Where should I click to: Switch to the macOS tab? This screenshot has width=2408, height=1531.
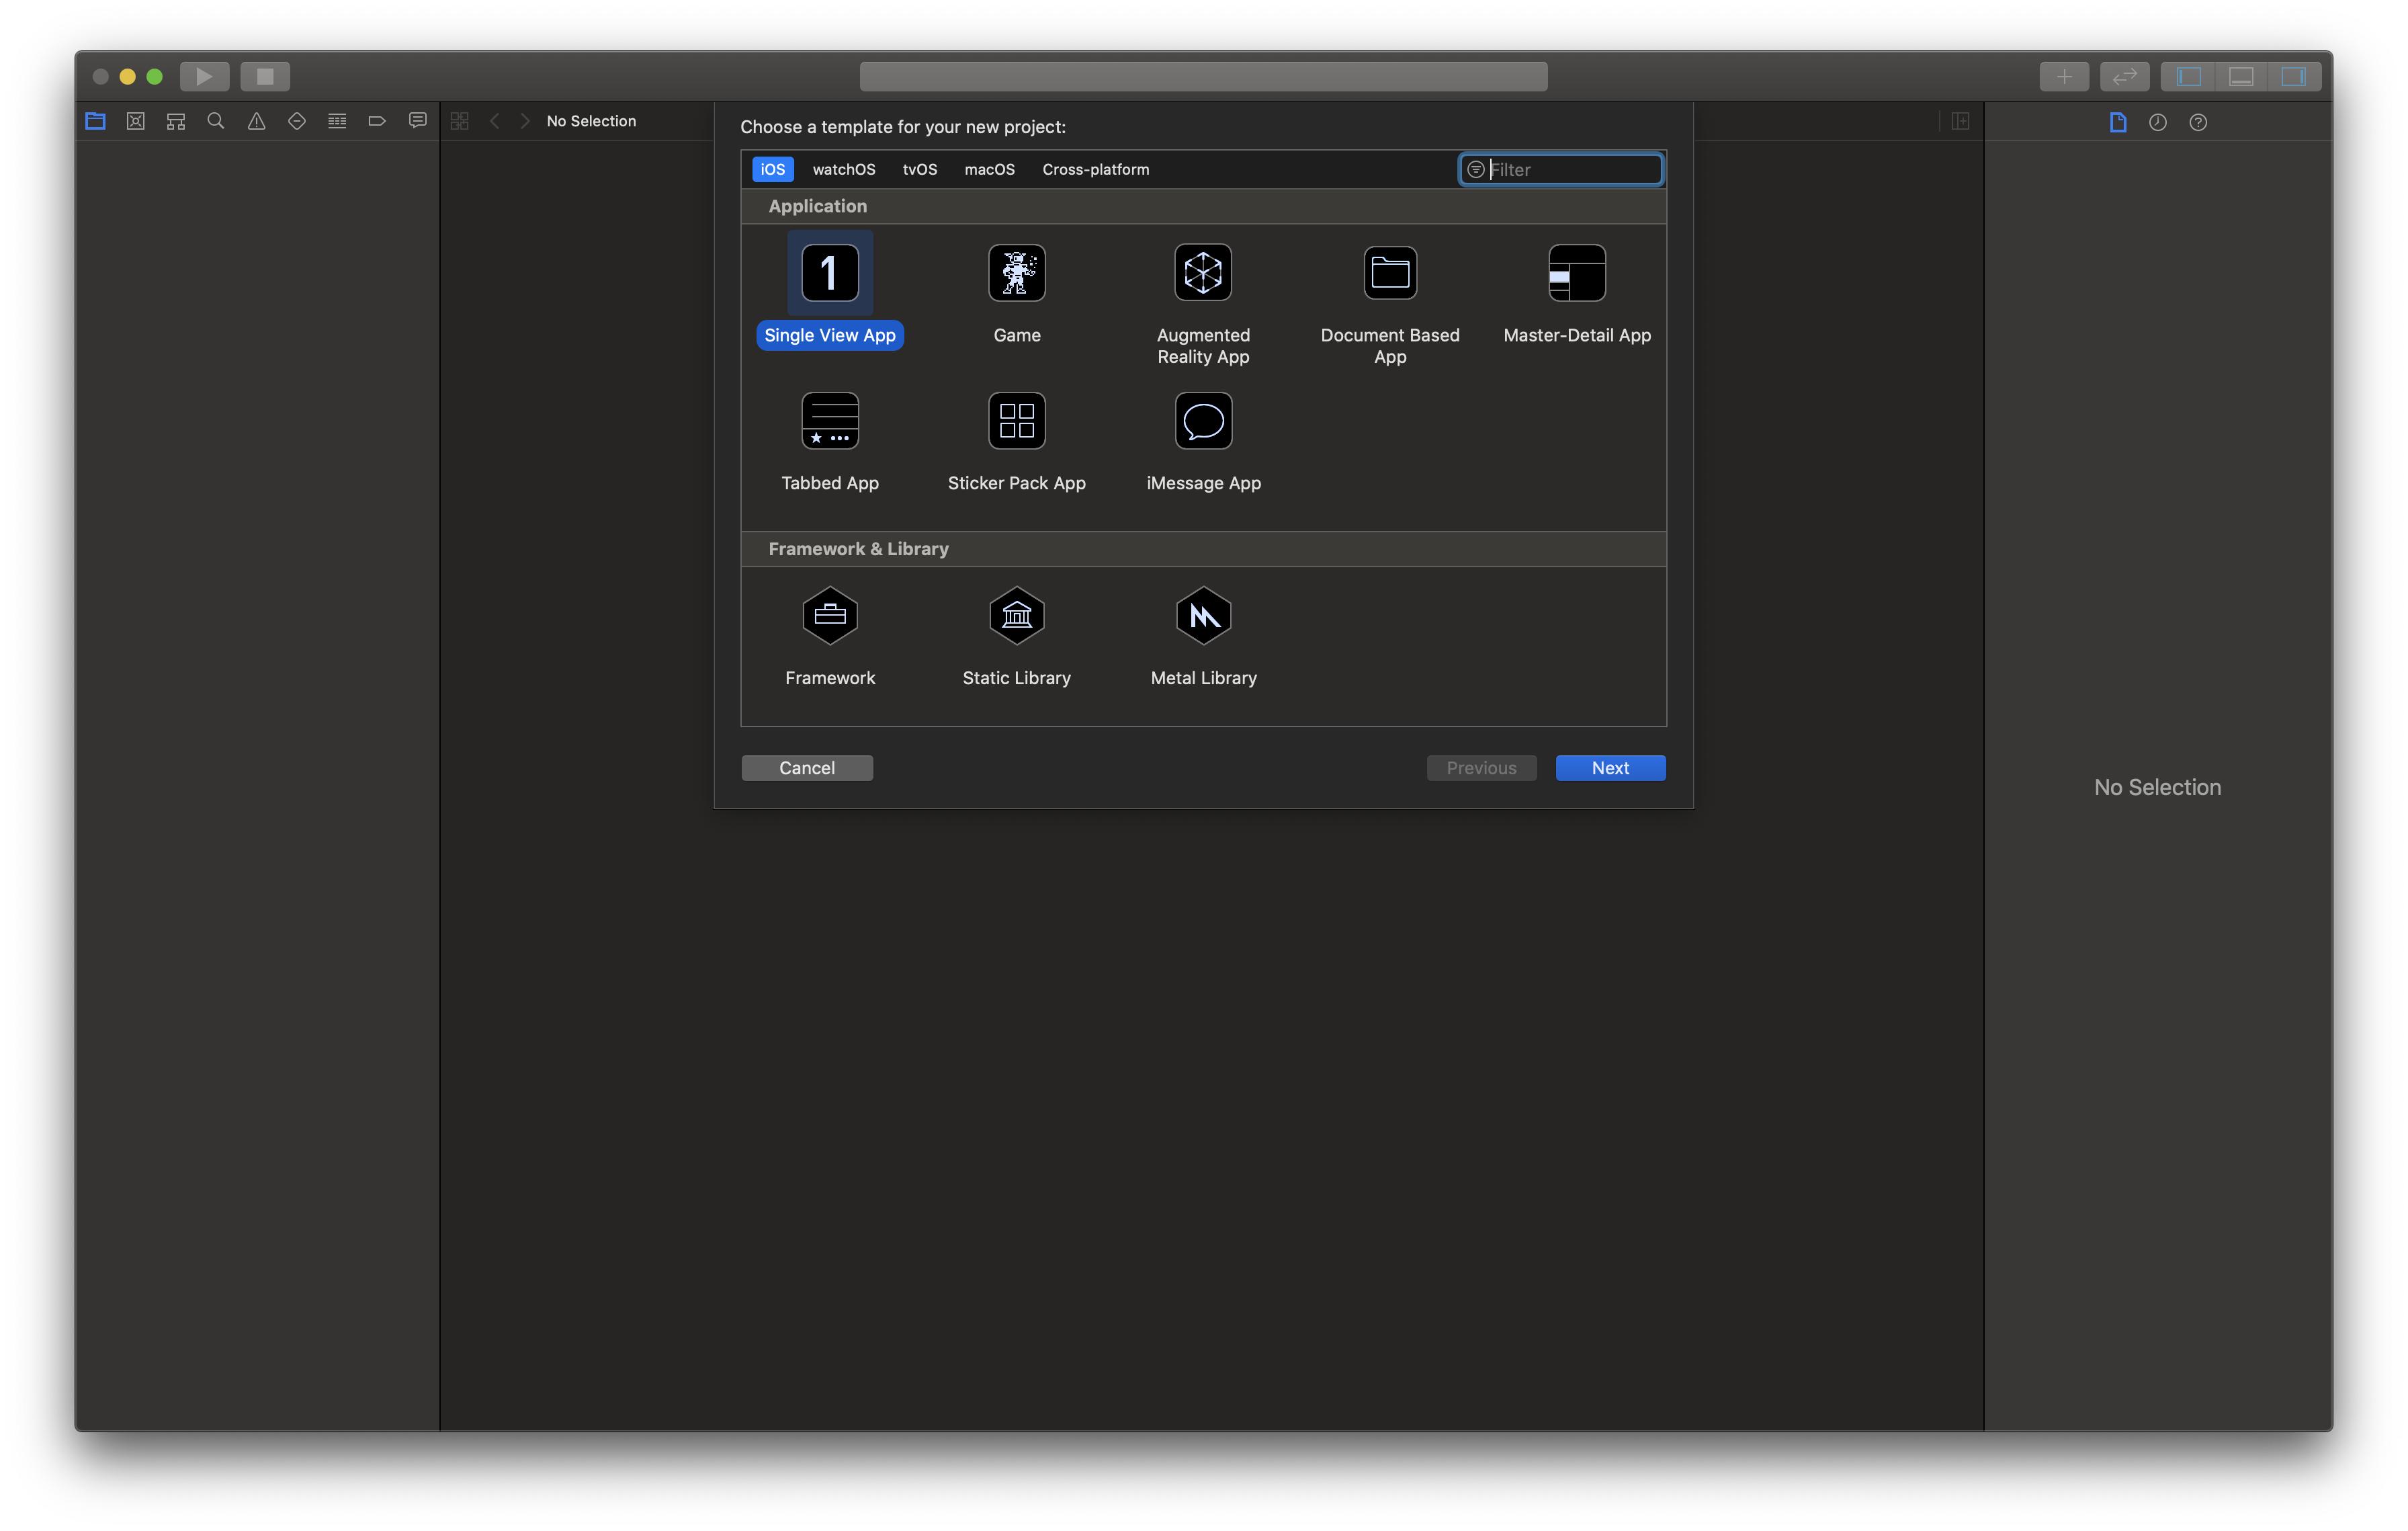pyautogui.click(x=989, y=169)
